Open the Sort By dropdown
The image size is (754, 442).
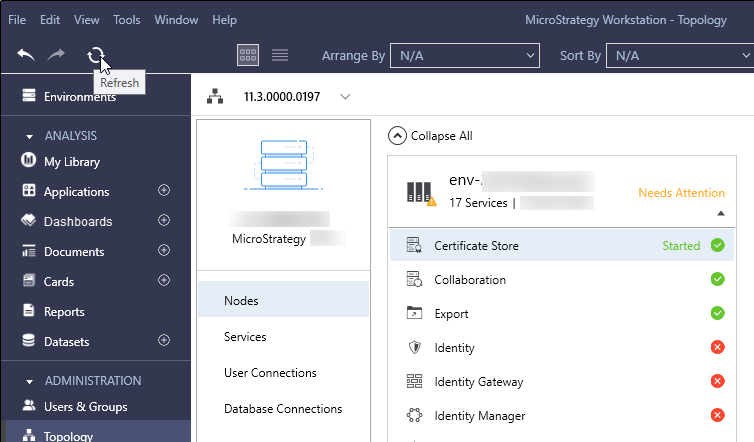(x=675, y=56)
